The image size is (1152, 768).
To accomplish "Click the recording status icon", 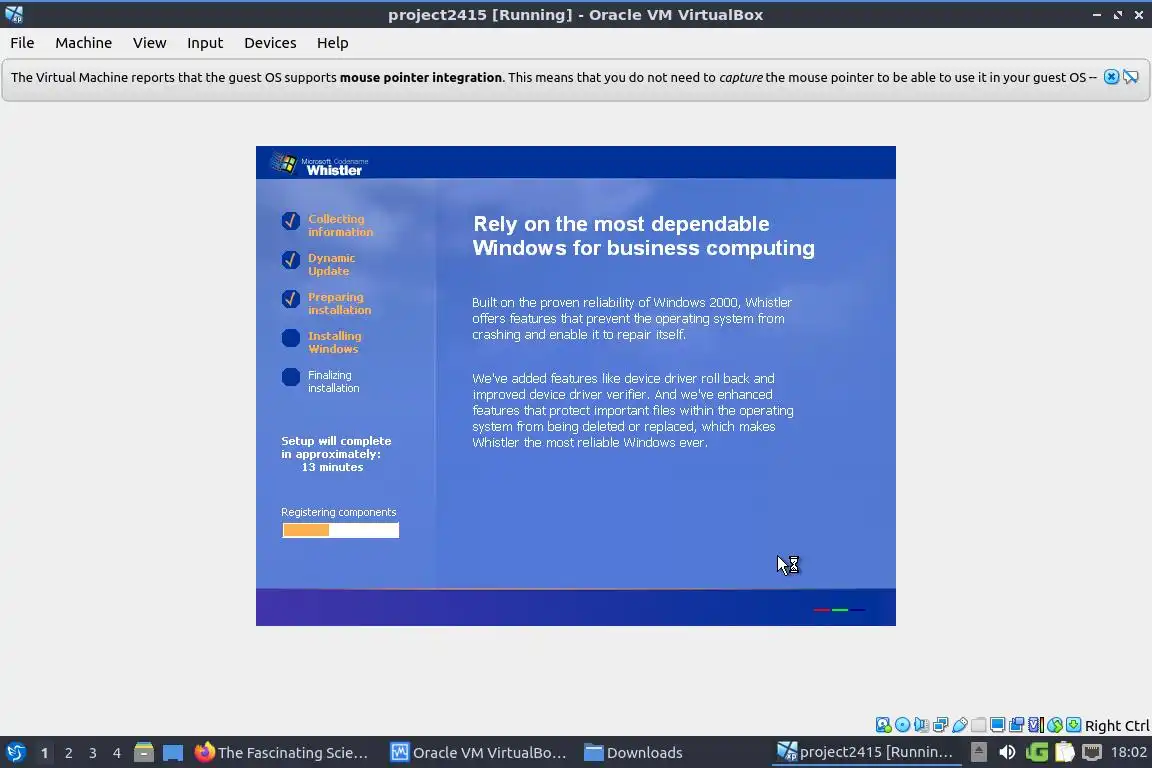I will coord(1017,725).
